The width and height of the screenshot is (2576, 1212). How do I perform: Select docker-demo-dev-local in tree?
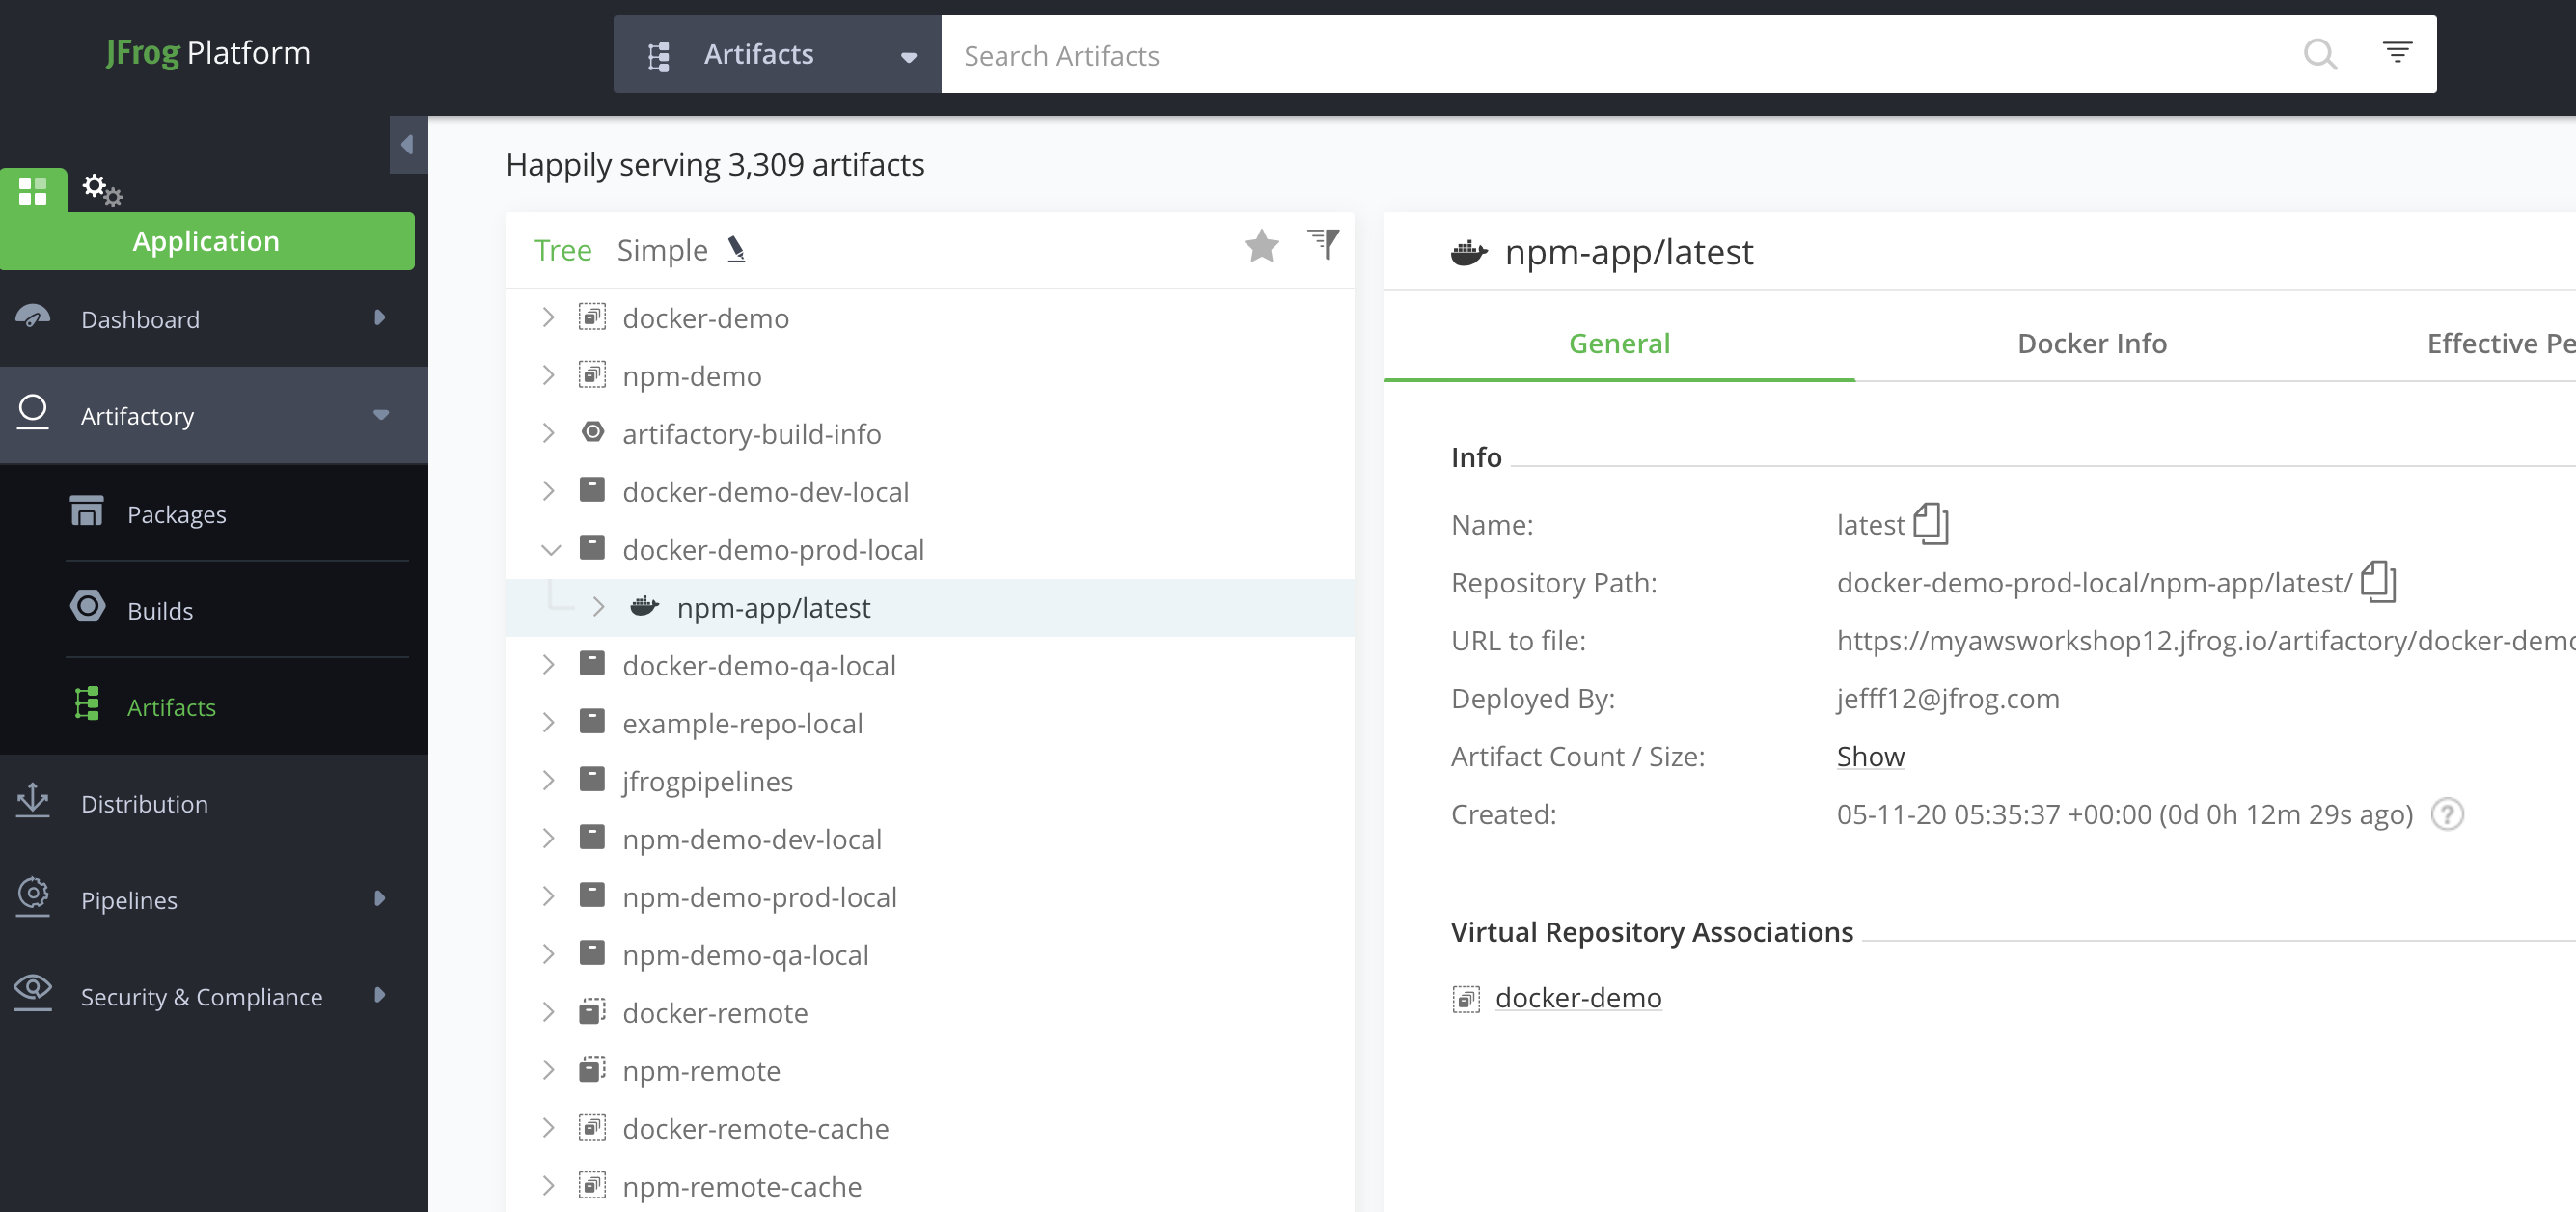(765, 492)
